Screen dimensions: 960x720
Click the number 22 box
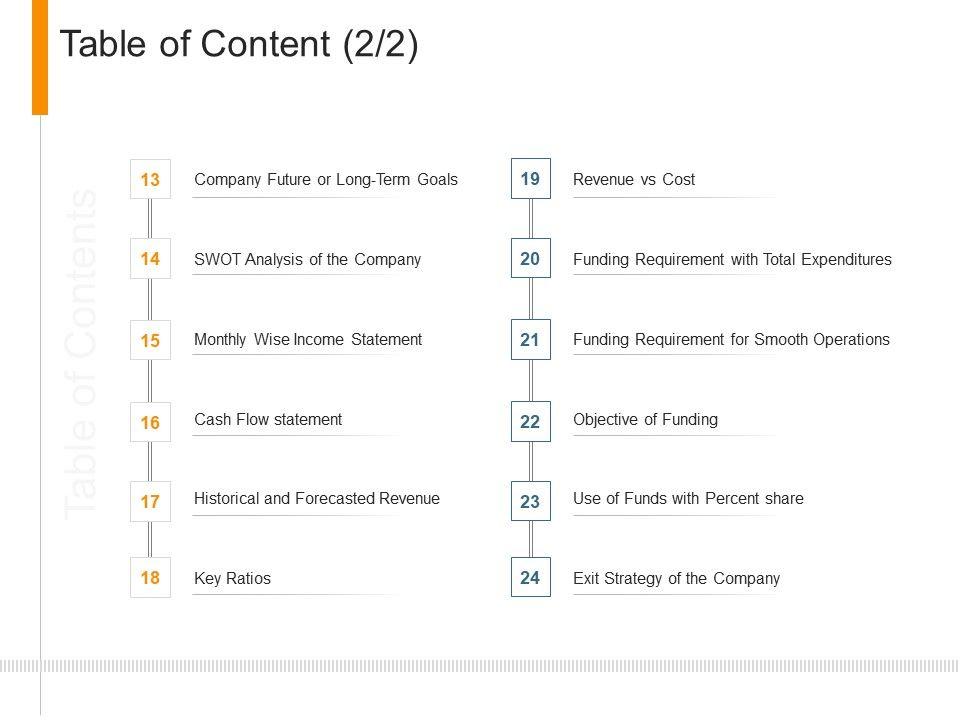pyautogui.click(x=530, y=423)
